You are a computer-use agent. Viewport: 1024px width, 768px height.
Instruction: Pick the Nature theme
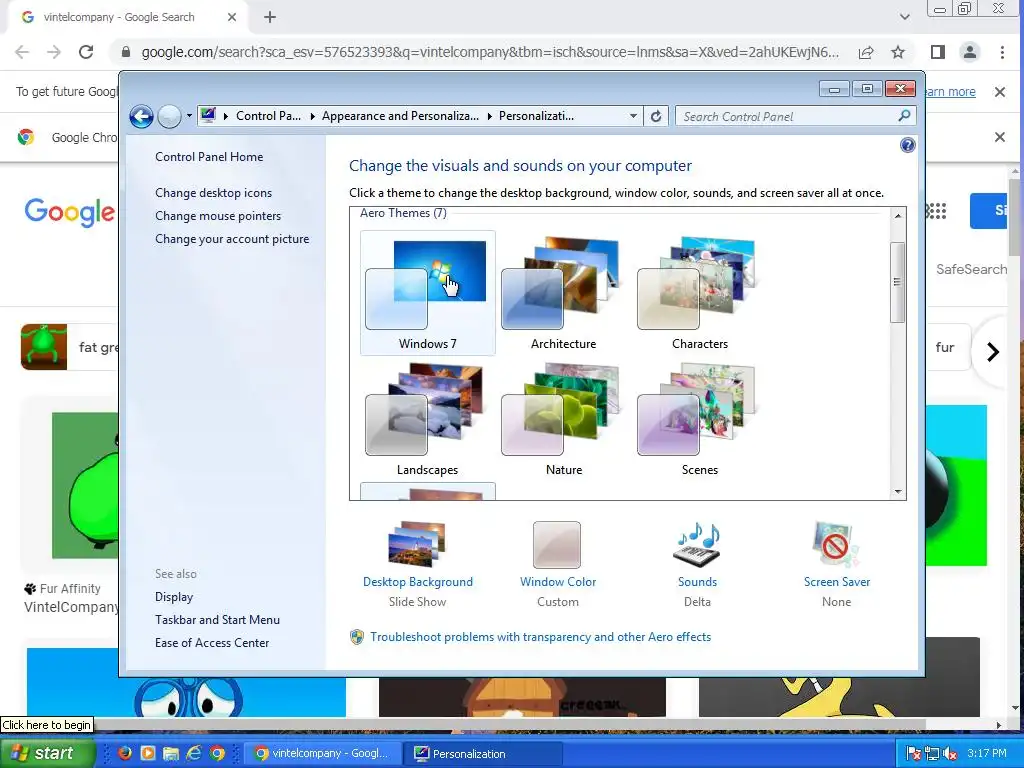click(563, 419)
